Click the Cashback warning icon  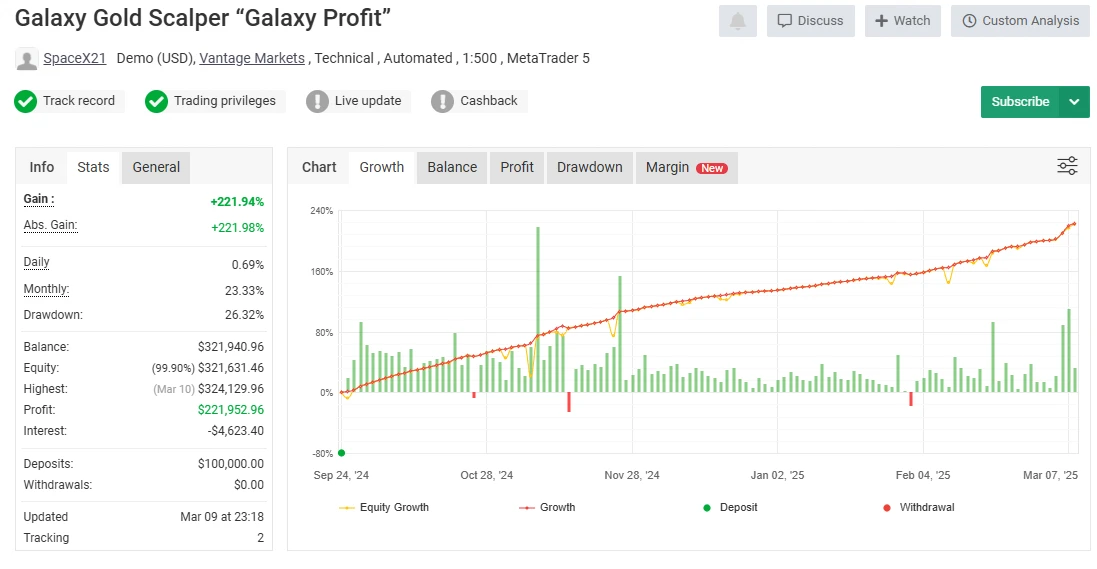pyautogui.click(x=442, y=101)
